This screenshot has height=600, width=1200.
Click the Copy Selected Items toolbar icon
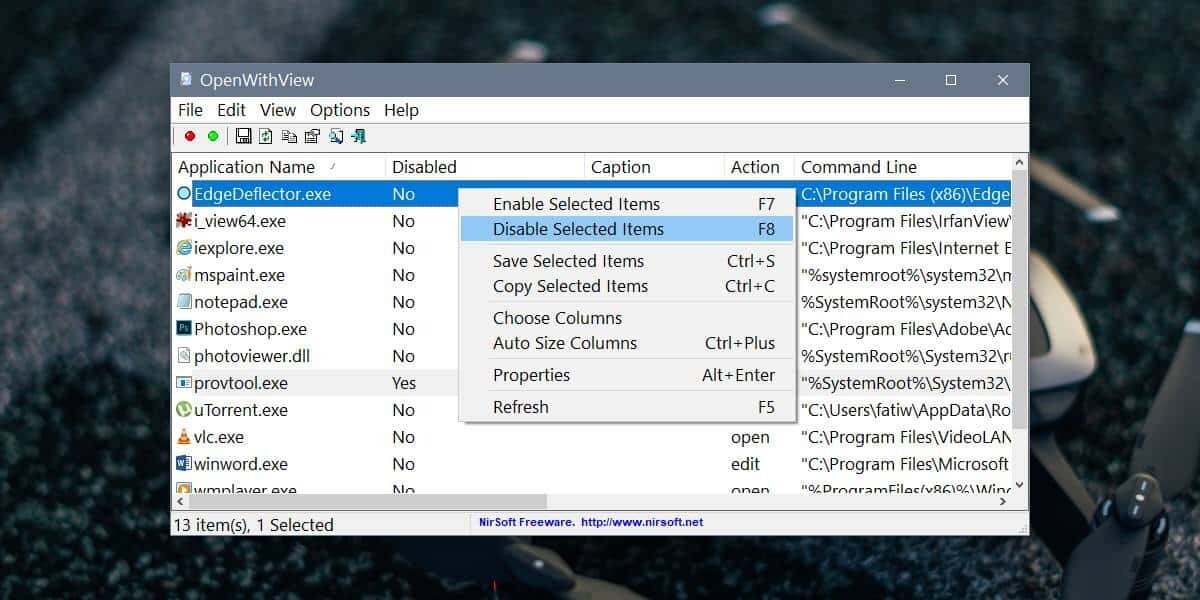click(289, 136)
